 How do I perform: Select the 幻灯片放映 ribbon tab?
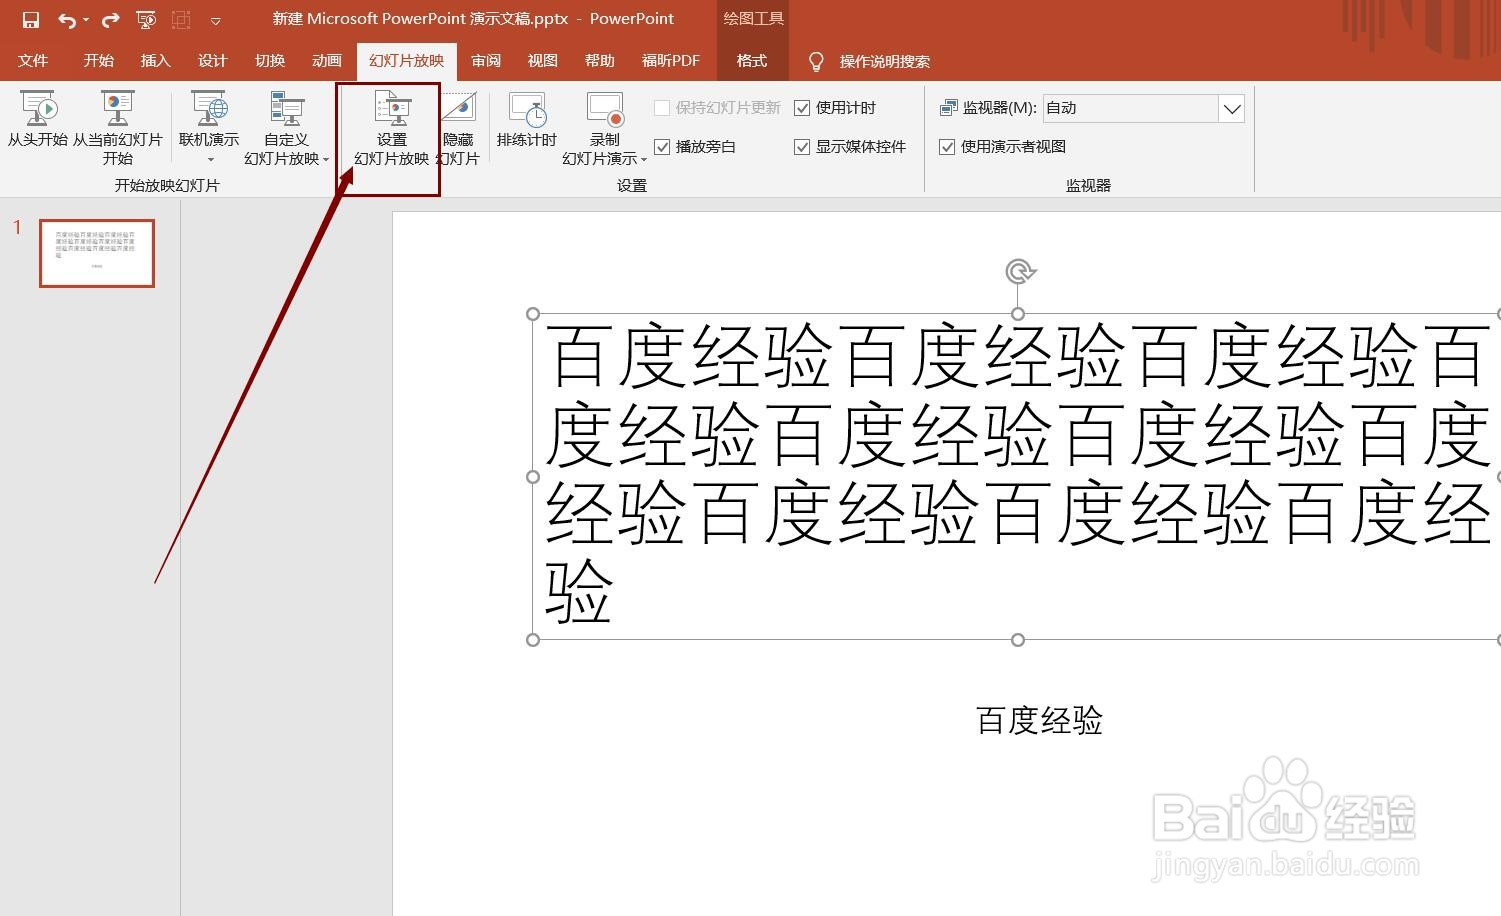(406, 61)
